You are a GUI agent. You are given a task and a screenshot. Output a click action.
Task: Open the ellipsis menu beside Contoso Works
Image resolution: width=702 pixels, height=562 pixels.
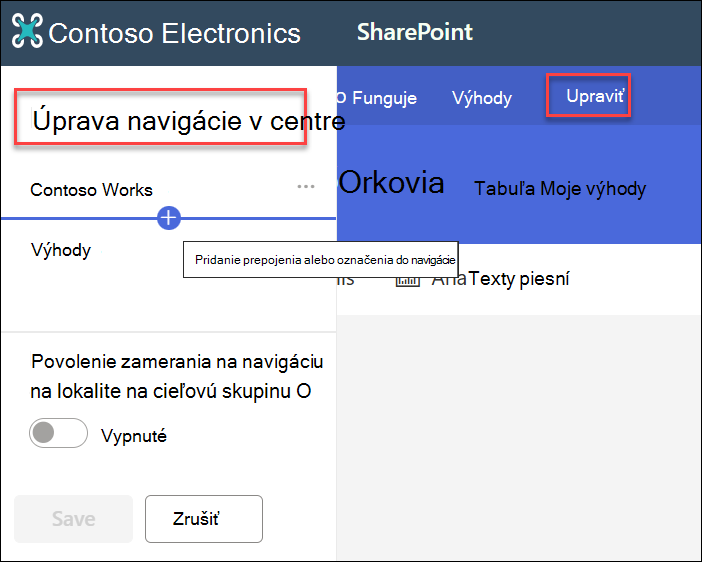[306, 186]
